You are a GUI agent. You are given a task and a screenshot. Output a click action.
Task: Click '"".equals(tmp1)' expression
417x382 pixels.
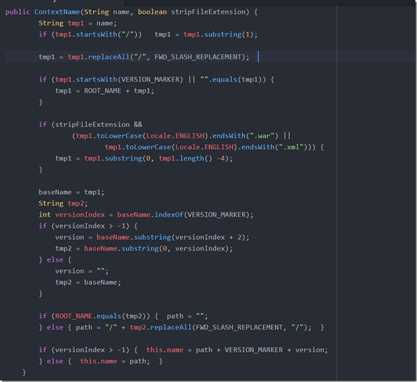232,80
